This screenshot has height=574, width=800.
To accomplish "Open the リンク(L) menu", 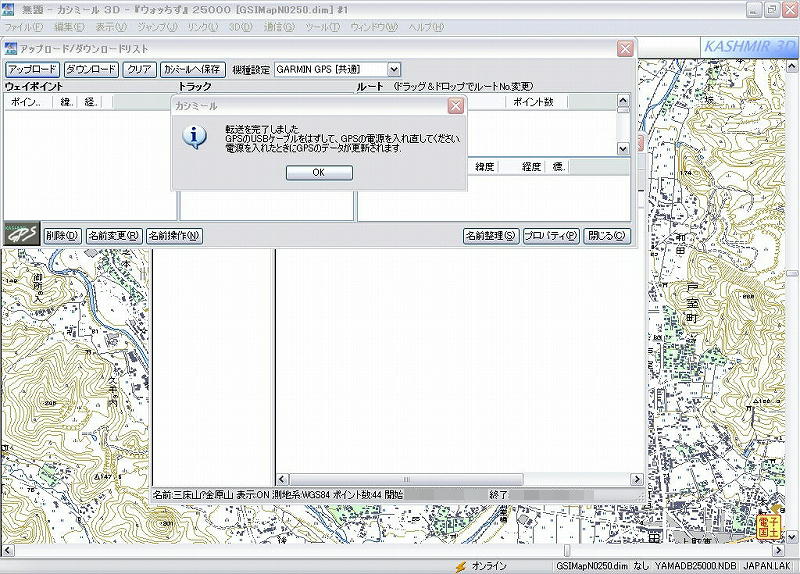I will [x=203, y=27].
